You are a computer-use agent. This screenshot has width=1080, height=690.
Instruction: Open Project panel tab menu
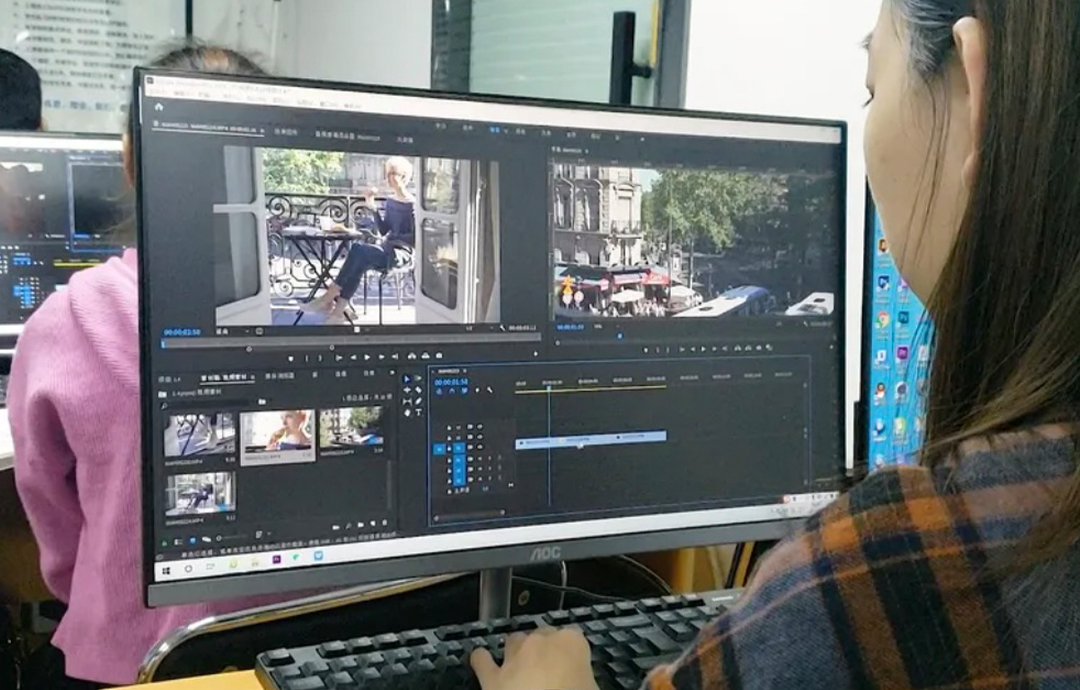point(253,378)
